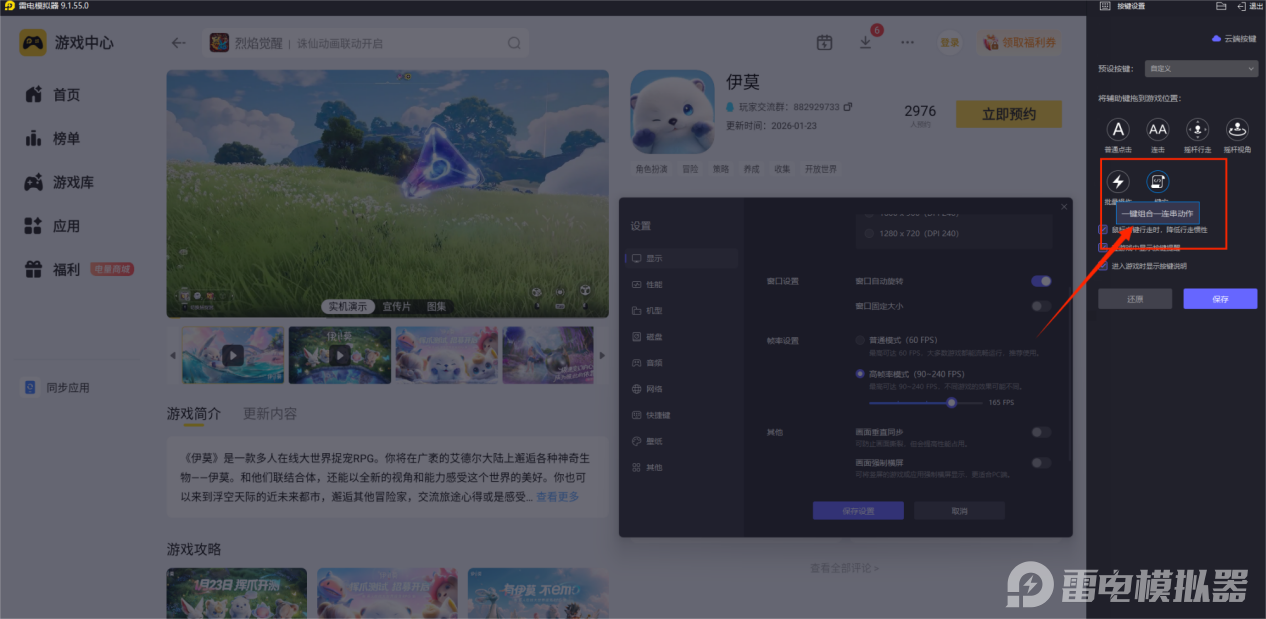Click the 烈焰觉醒 game icon in search bar
Viewport: 1266px width, 619px height.
219,43
